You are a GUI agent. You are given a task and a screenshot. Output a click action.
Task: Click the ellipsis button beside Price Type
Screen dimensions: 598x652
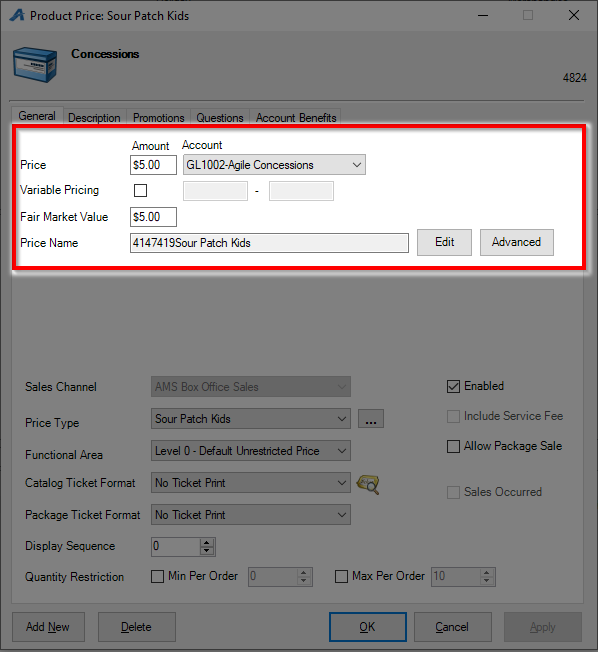[x=371, y=419]
